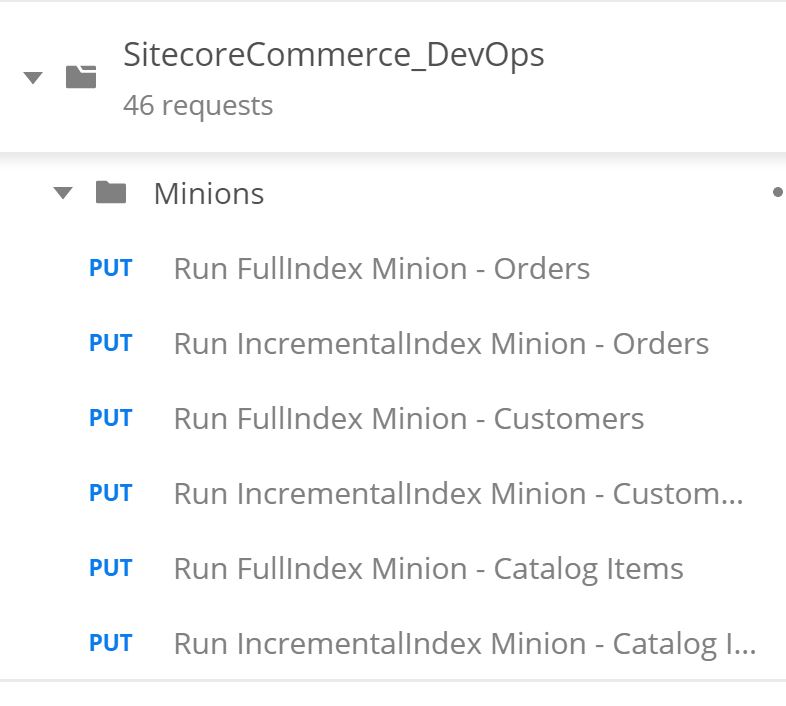Click PUT label of FullIndex Catalog Items request

pos(110,568)
